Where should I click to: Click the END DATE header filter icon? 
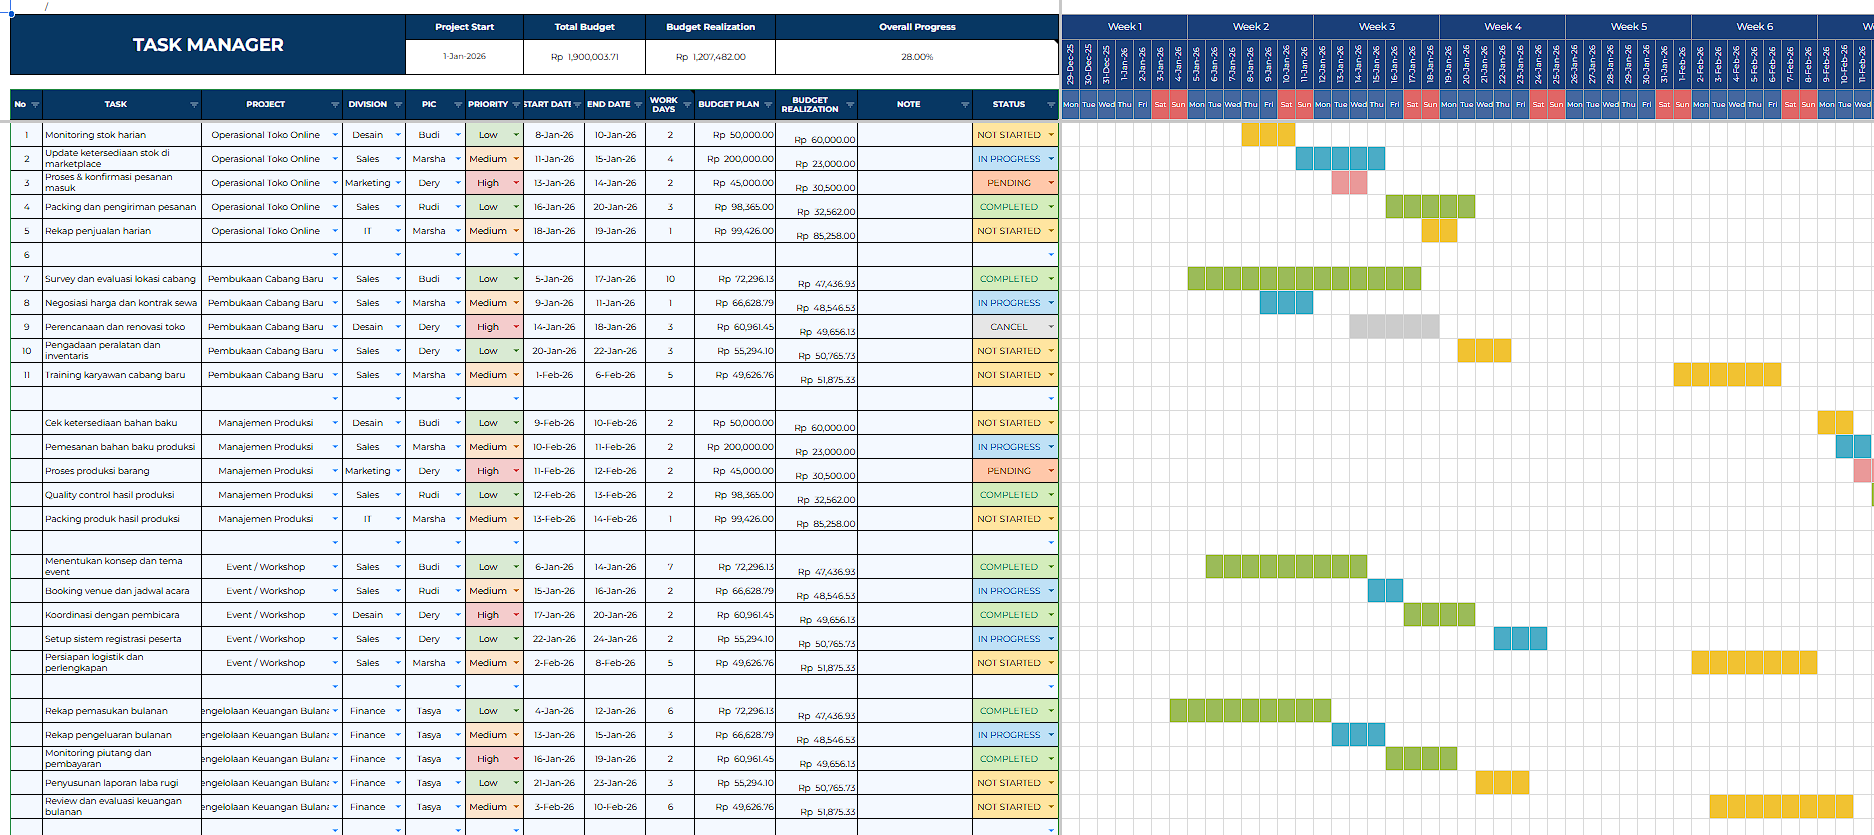638,105
